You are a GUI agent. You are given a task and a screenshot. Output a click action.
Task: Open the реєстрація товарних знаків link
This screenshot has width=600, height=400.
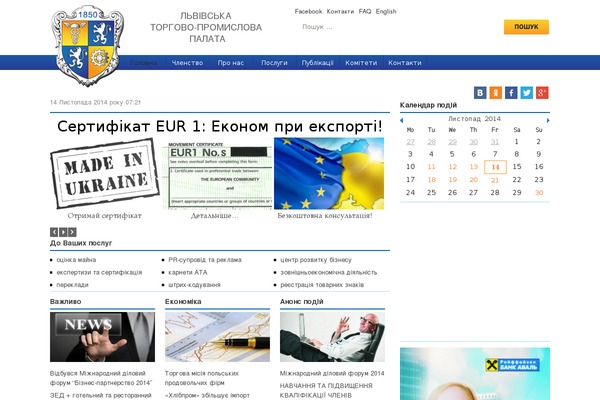pyautogui.click(x=322, y=285)
